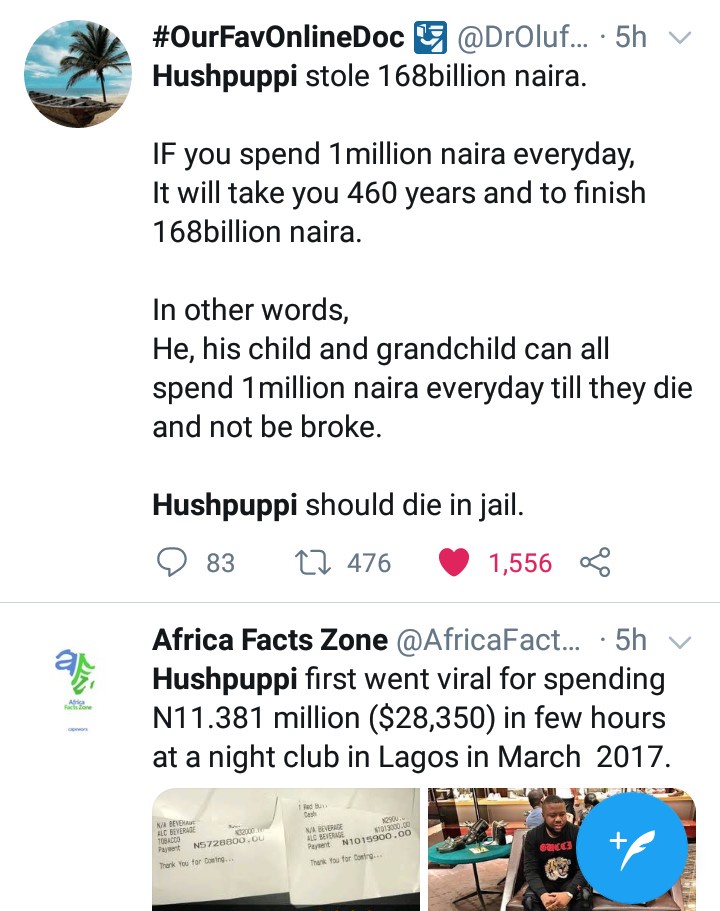The image size is (720, 911).
Task: Expand options chevron on OurFavOnlineDoc tweet
Action: point(679,39)
